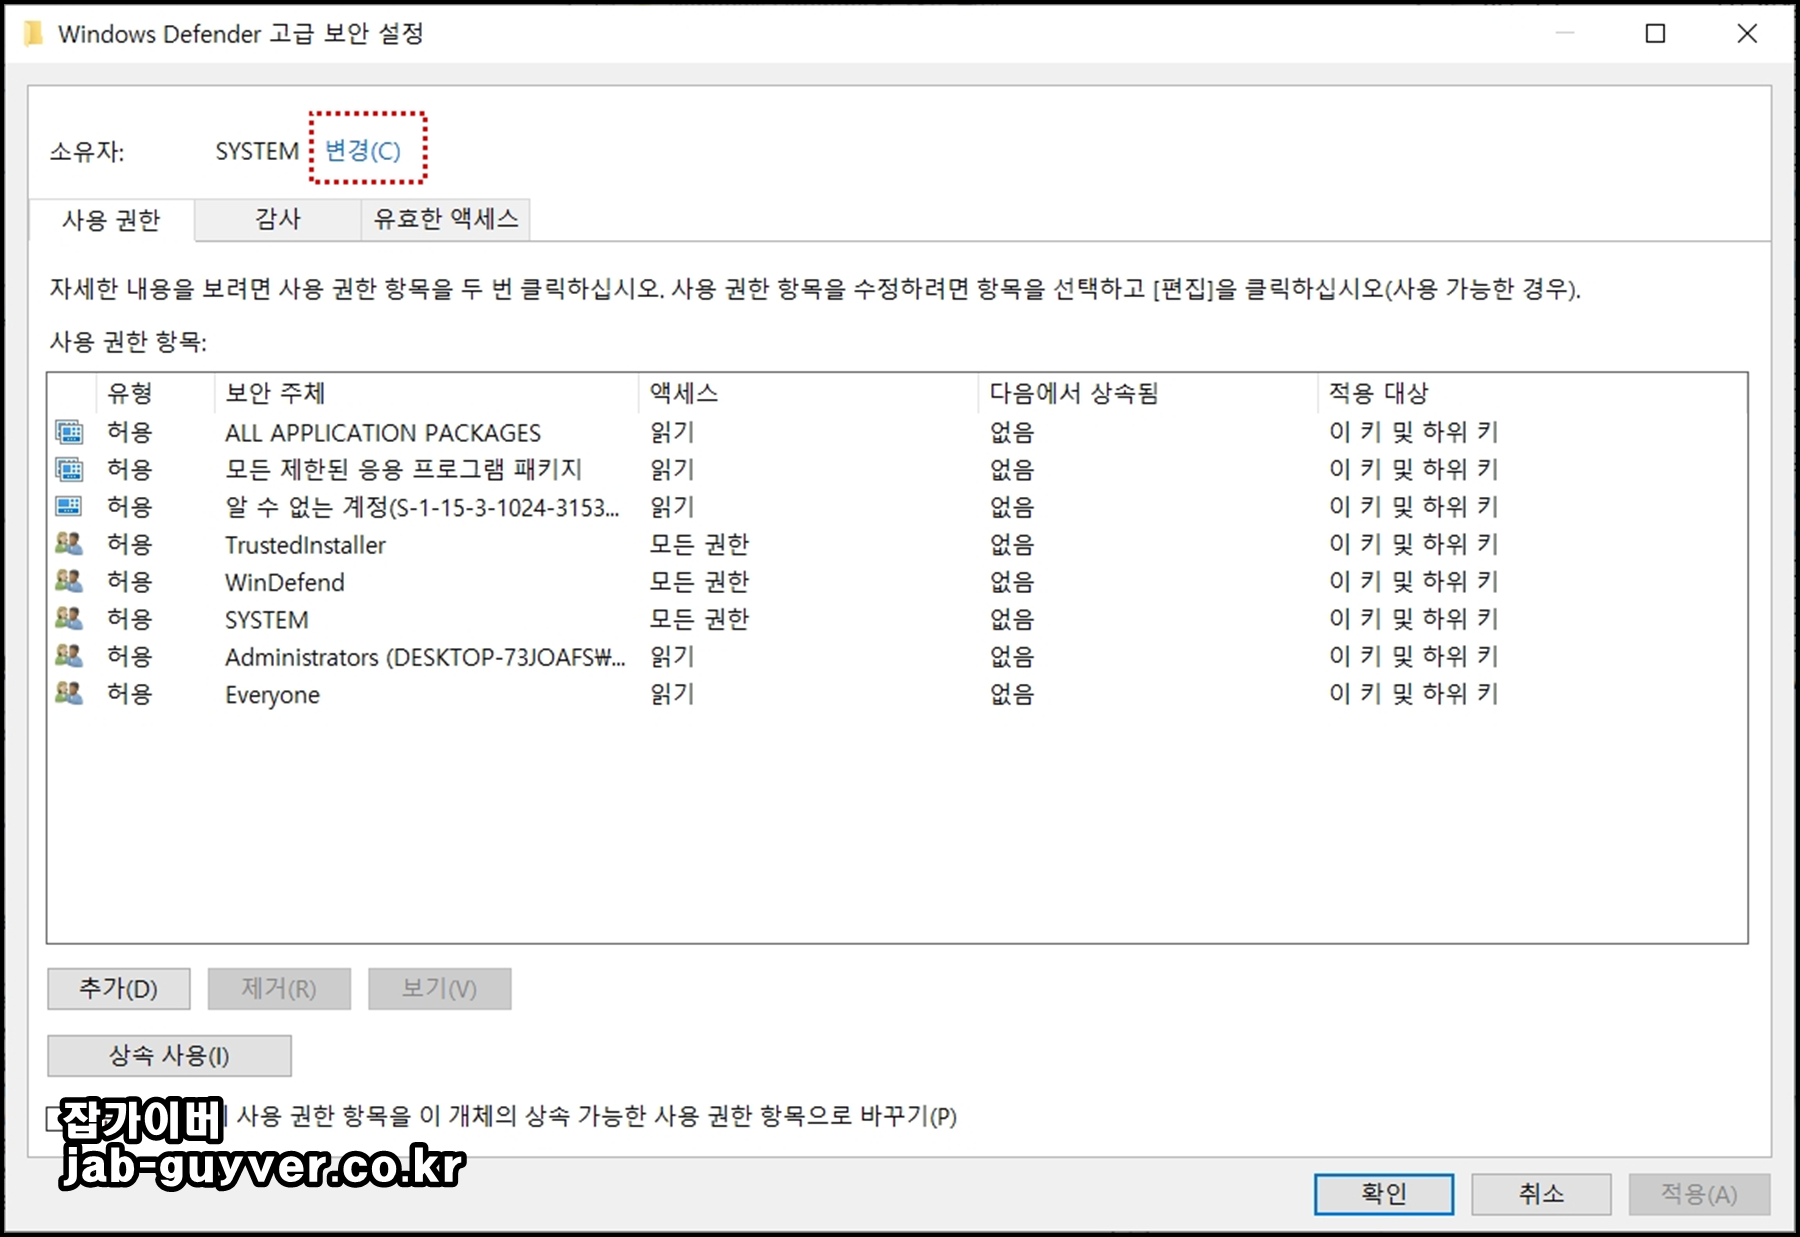The image size is (1800, 1237).
Task: Click the users icon beside Everyone
Action: pyautogui.click(x=69, y=693)
